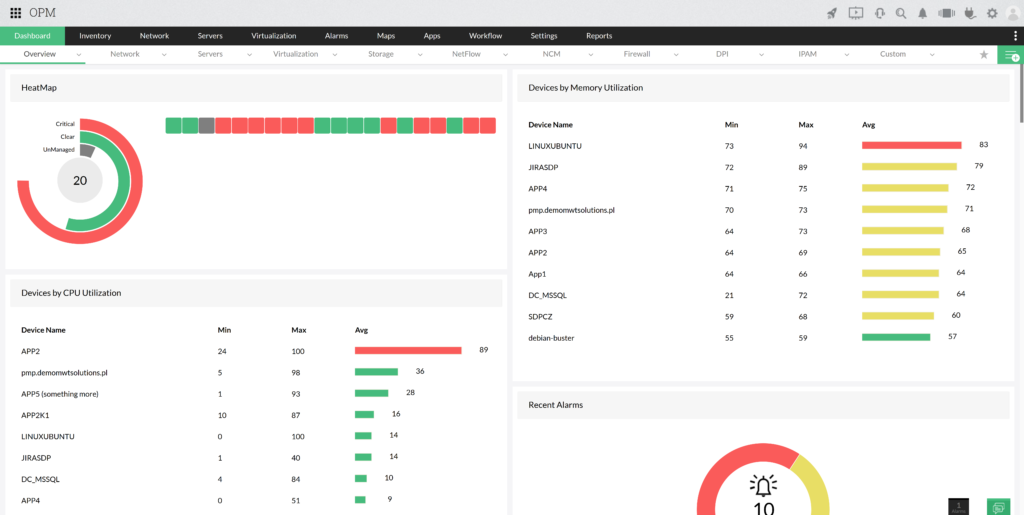This screenshot has width=1024, height=515.
Task: Open the app grid launcher icon
Action: [x=15, y=13]
